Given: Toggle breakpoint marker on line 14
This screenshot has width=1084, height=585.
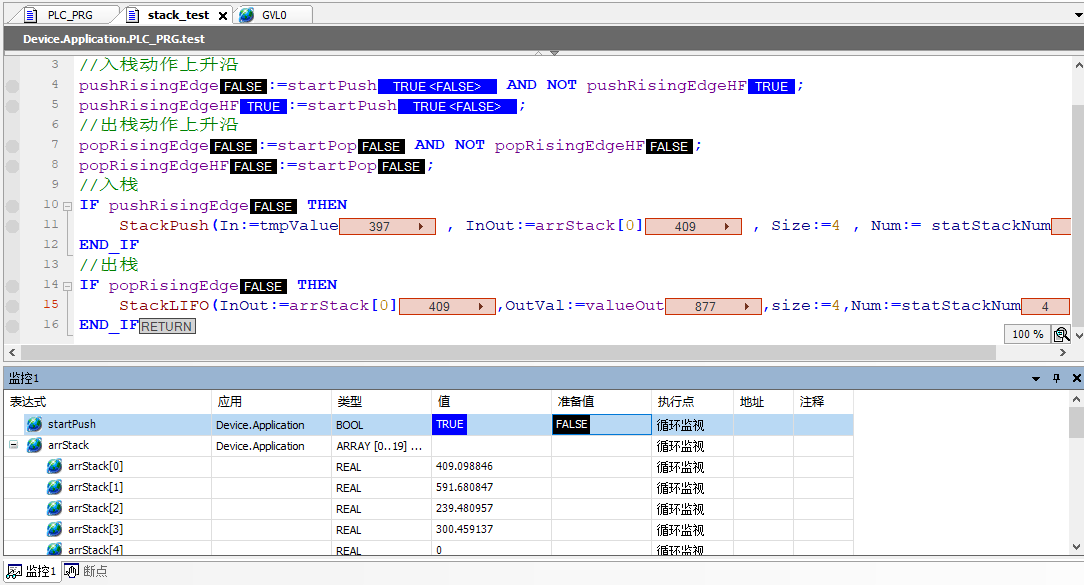Looking at the screenshot, I should point(12,286).
